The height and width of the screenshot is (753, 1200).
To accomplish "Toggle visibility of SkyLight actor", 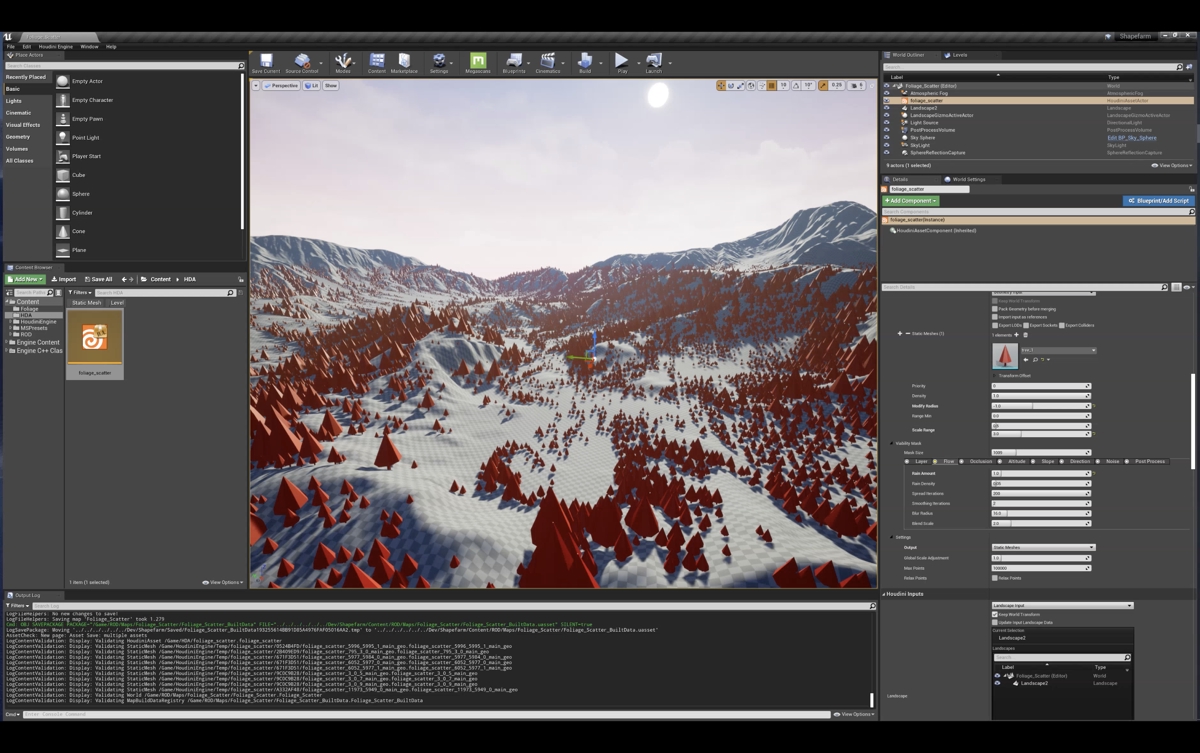I will (x=886, y=145).
